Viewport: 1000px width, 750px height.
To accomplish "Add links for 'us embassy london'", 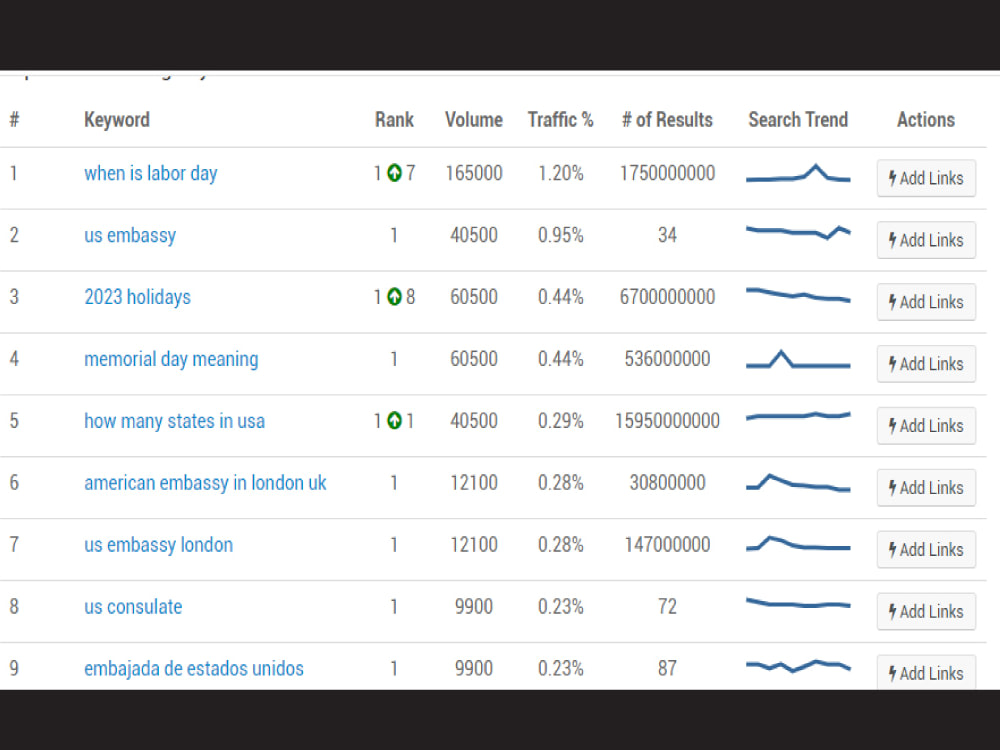I will [x=926, y=549].
